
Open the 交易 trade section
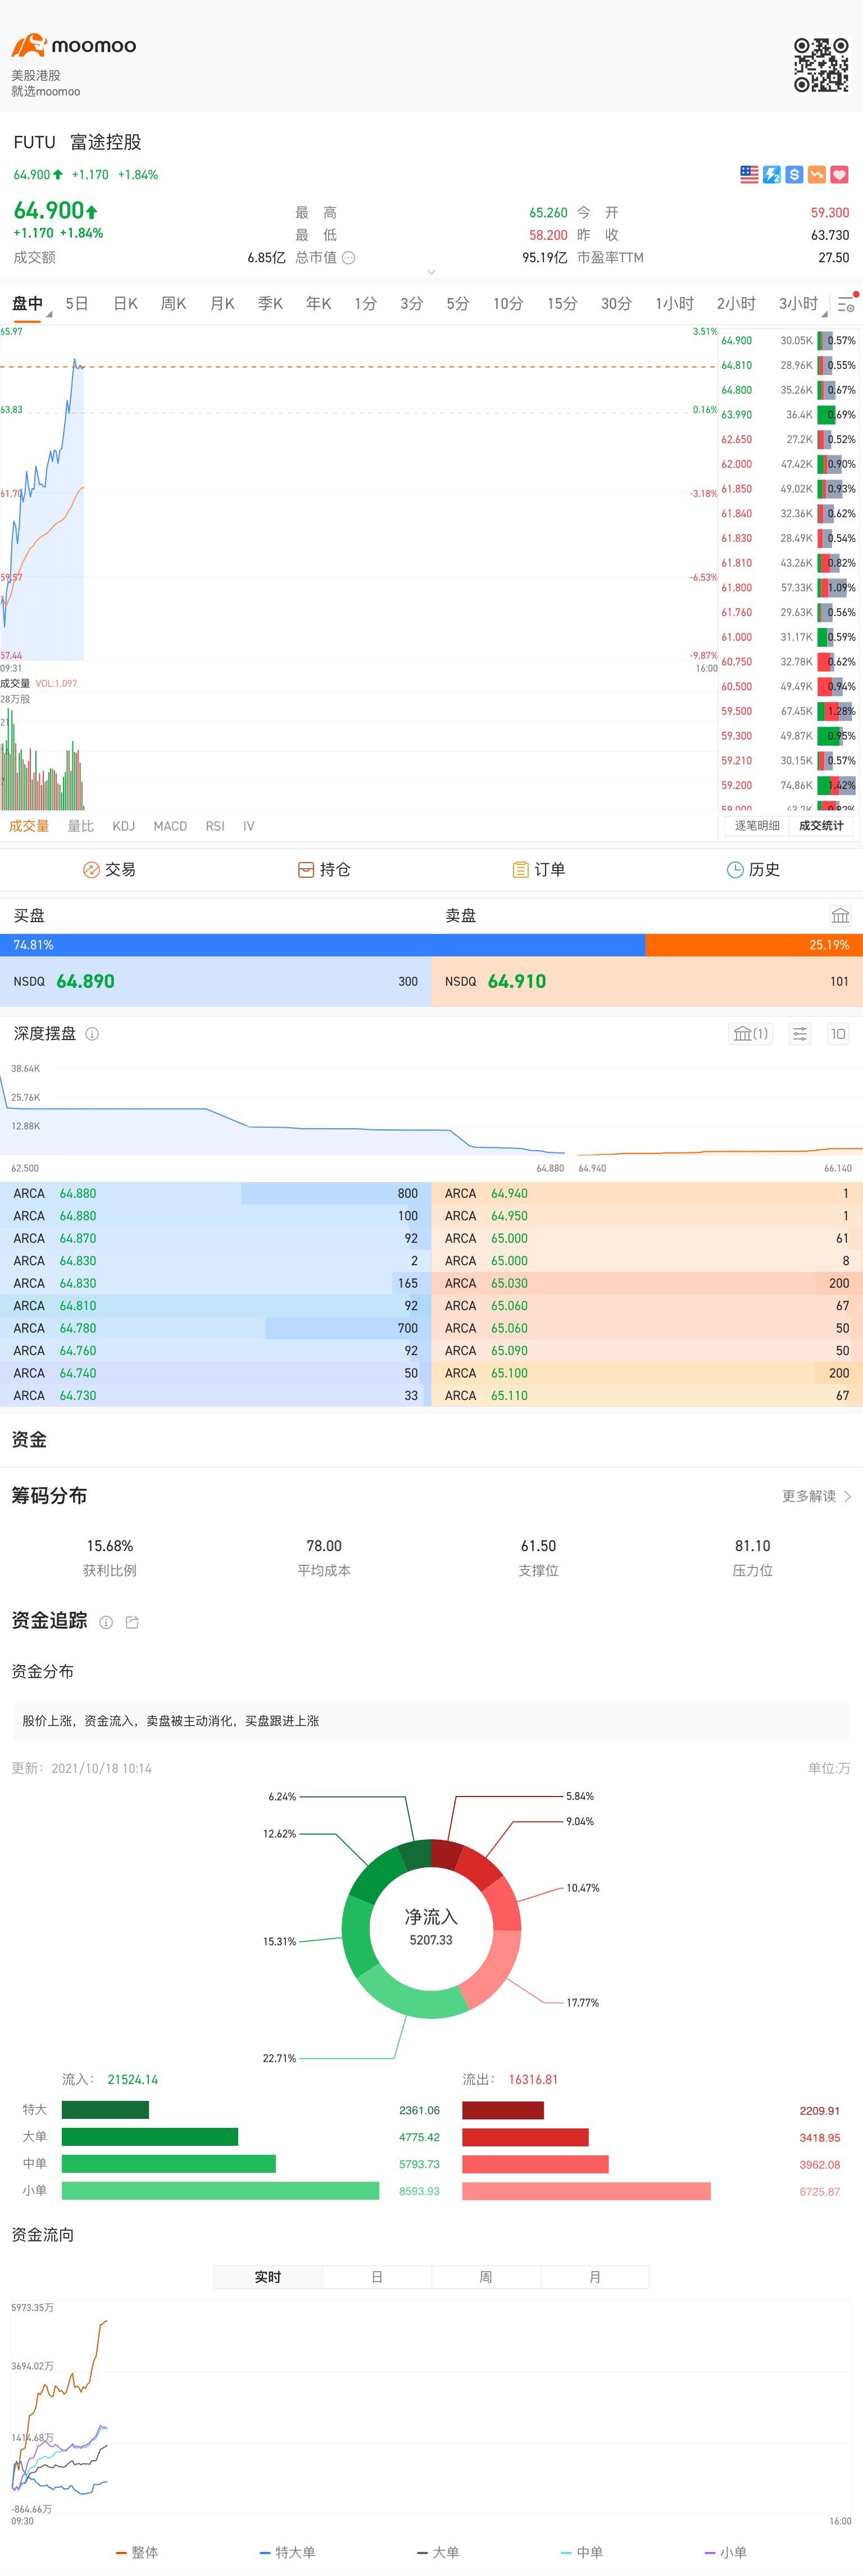pyautogui.click(x=109, y=869)
